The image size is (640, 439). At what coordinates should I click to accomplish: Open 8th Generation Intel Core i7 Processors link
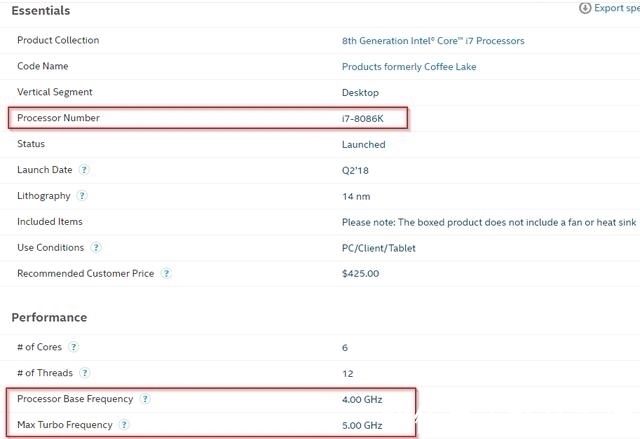[433, 41]
